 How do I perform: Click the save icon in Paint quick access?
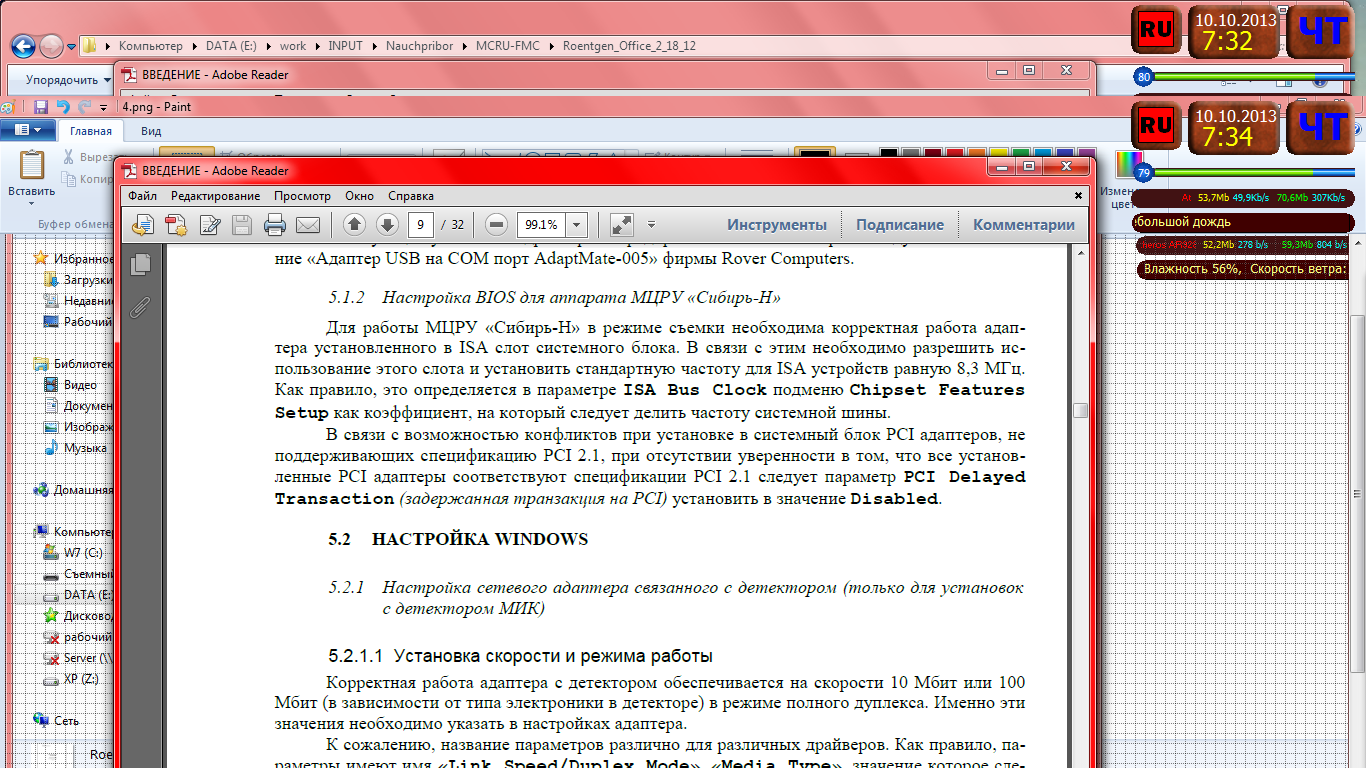click(41, 107)
